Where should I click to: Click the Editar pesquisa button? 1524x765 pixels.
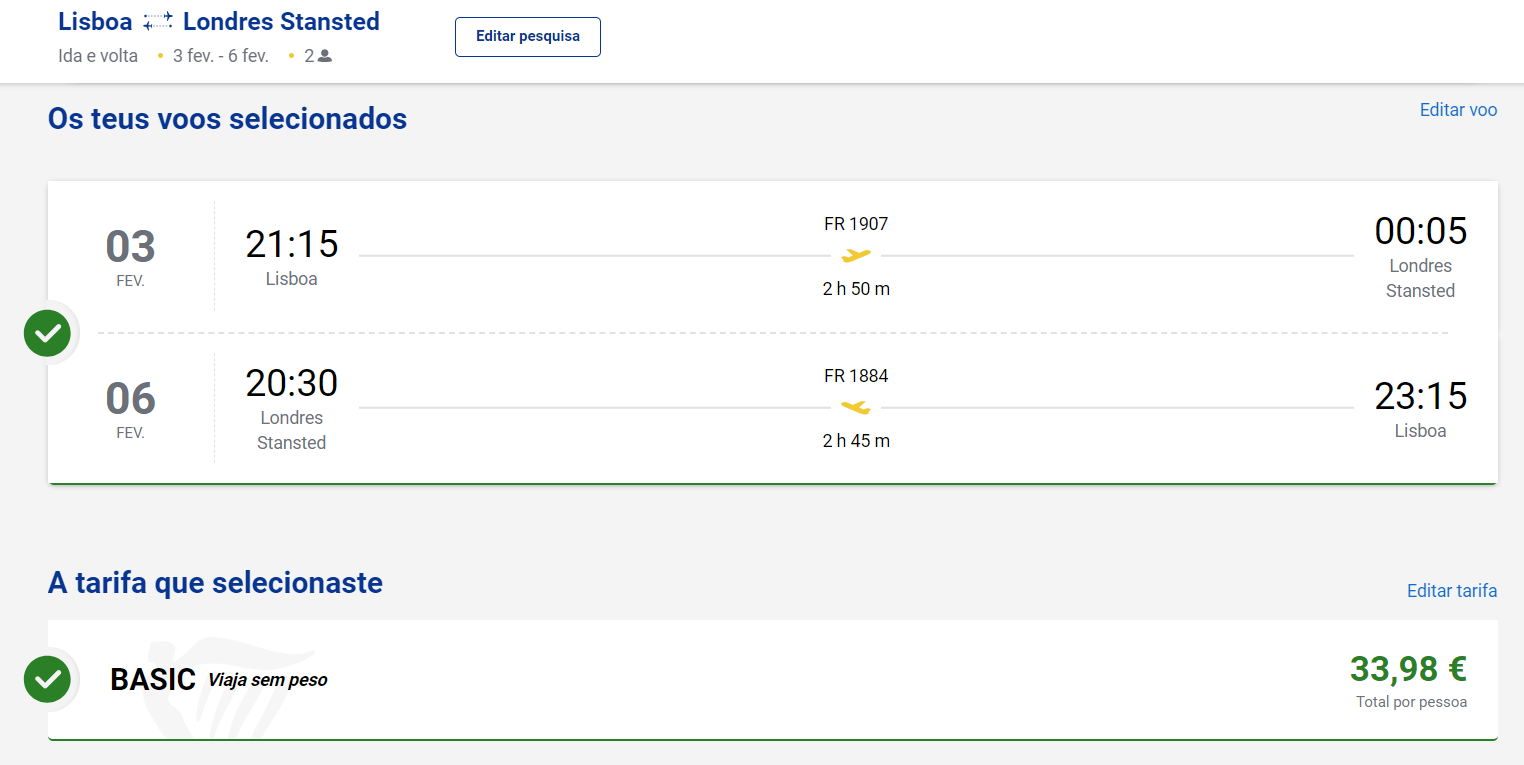[x=528, y=37]
